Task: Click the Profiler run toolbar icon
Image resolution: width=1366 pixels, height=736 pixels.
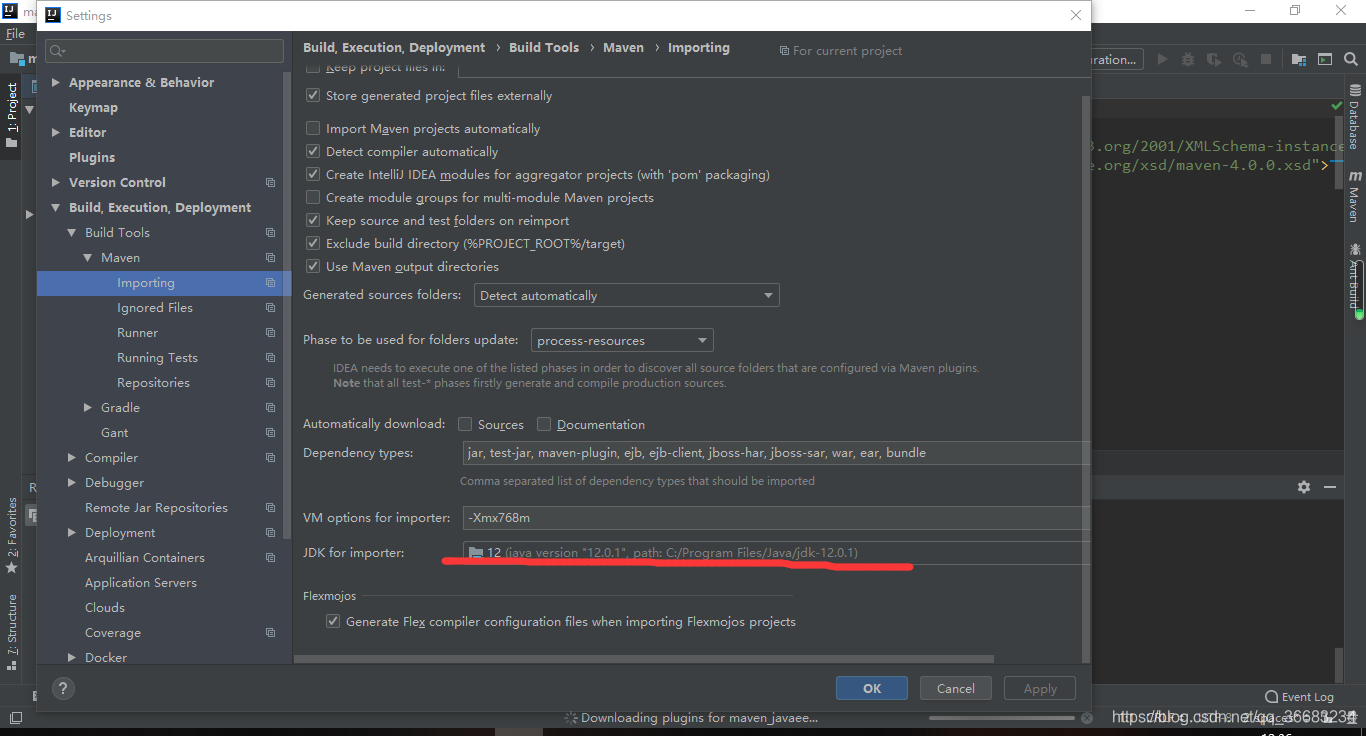Action: (1241, 59)
